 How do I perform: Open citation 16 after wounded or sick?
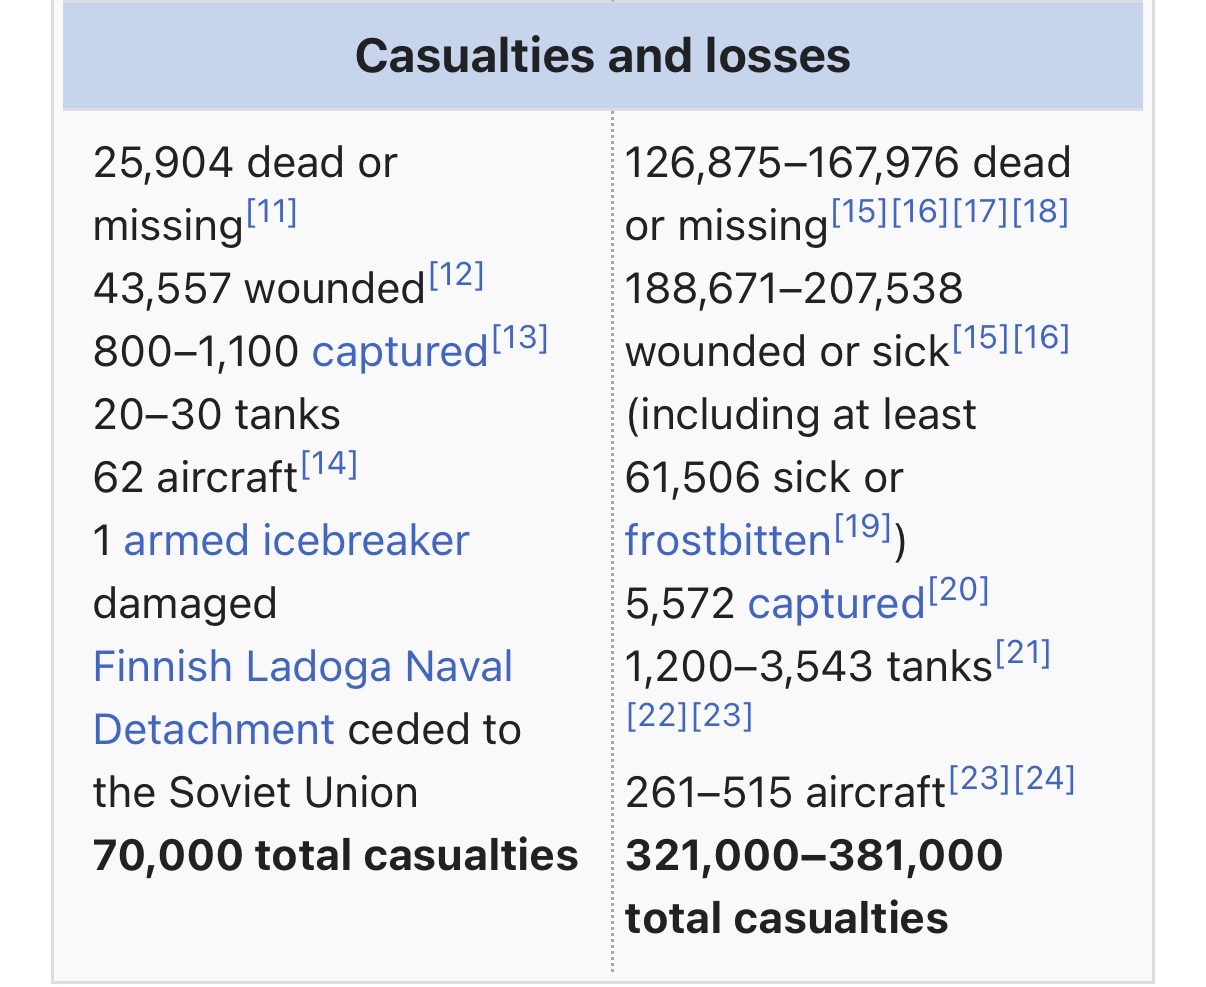pyautogui.click(x=1041, y=338)
